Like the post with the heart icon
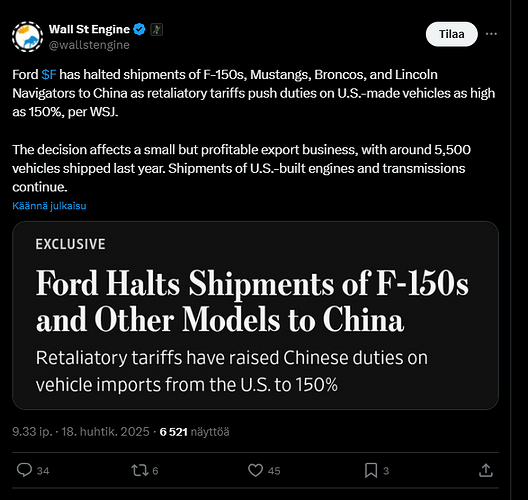Viewport: 528px width, 500px height. tap(255, 470)
